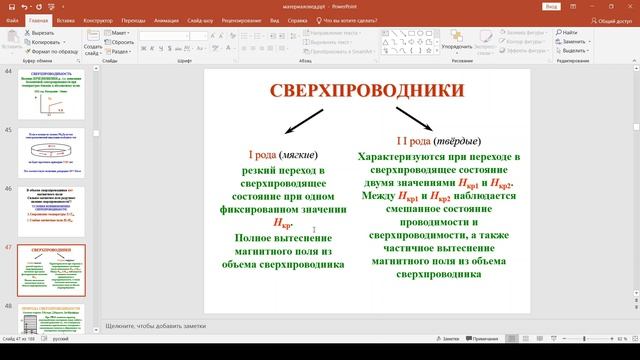Image resolution: width=640 pixels, height=360 pixels.
Task: Apply Формат по образцу format painter
Action: 51,51
